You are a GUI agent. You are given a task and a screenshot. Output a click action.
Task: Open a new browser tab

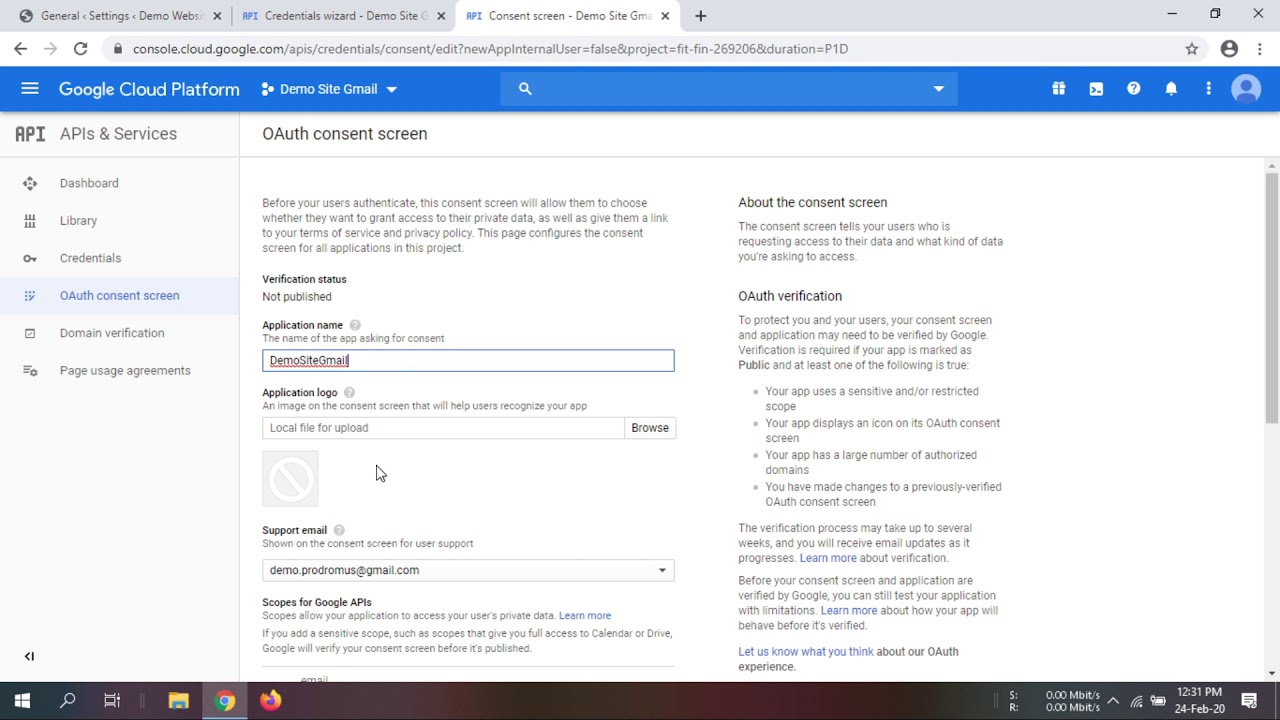click(700, 16)
